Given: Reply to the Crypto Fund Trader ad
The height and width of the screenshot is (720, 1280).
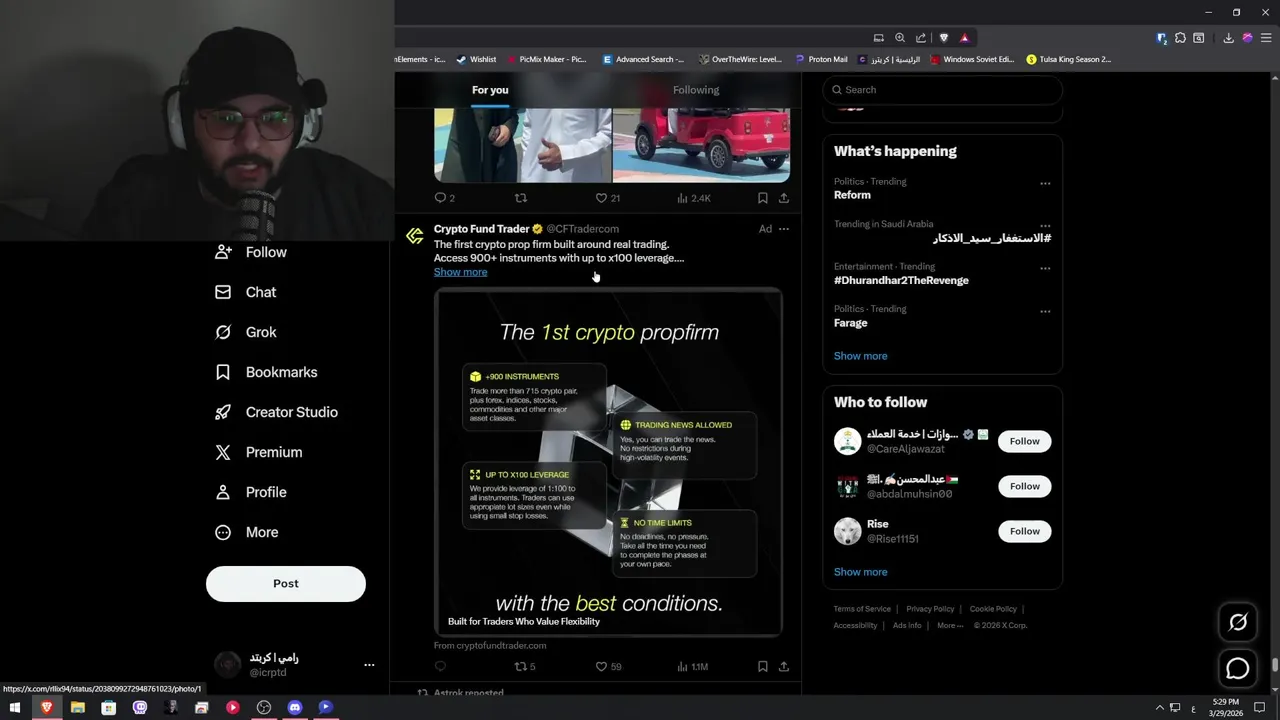Looking at the screenshot, I should coord(440,666).
